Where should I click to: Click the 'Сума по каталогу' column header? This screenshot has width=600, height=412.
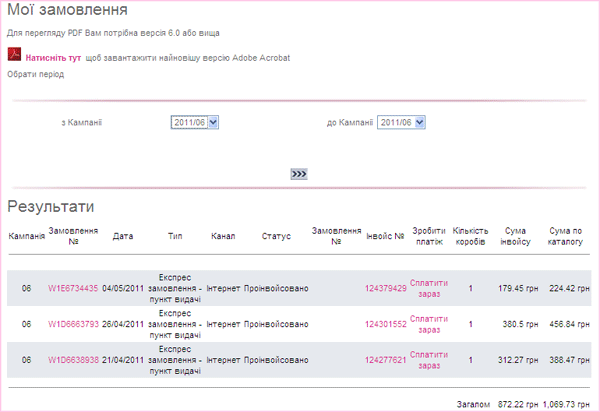[565, 236]
